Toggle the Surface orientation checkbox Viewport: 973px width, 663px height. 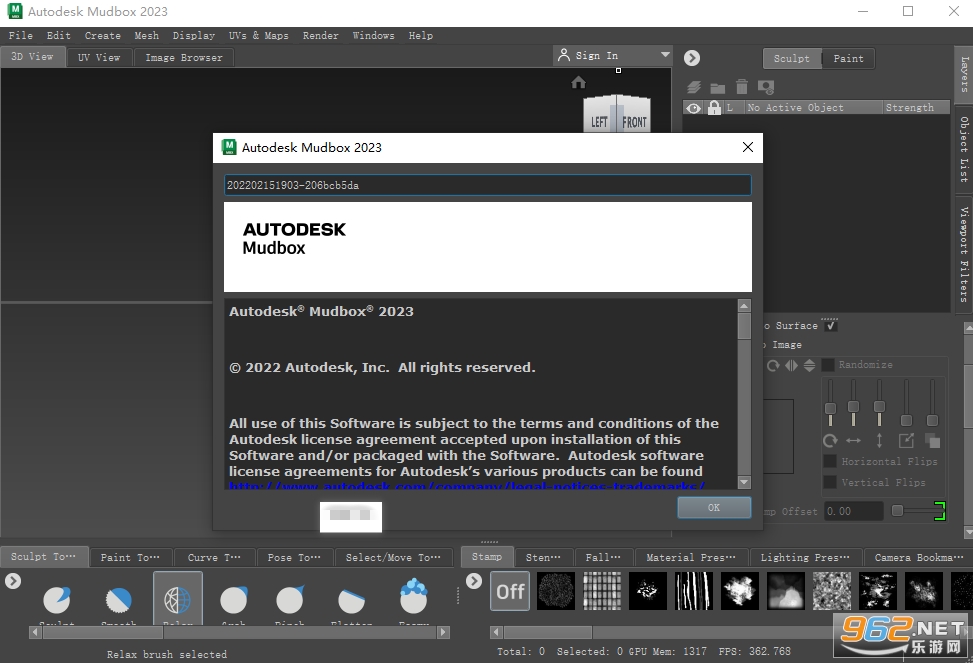pos(832,326)
